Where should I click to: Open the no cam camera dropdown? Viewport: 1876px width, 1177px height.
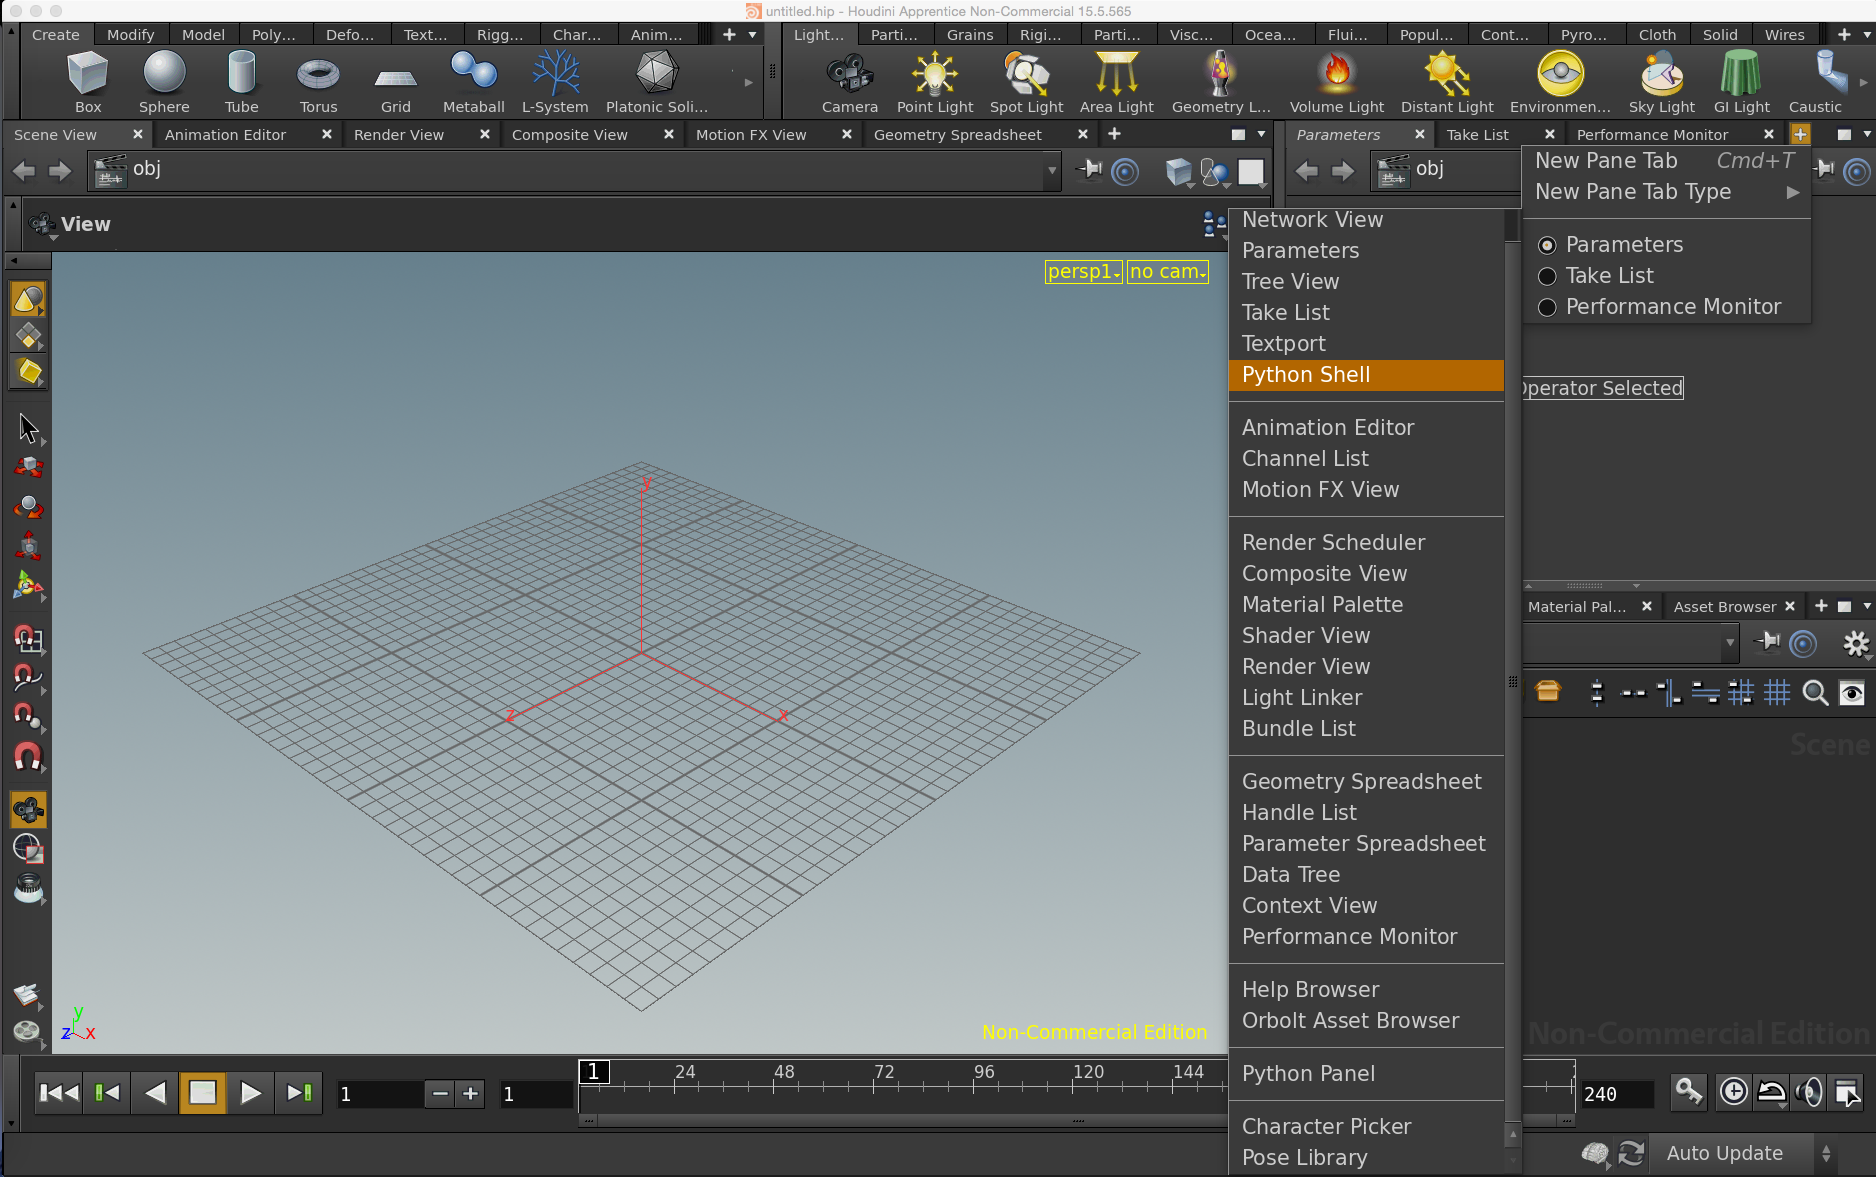1167,271
